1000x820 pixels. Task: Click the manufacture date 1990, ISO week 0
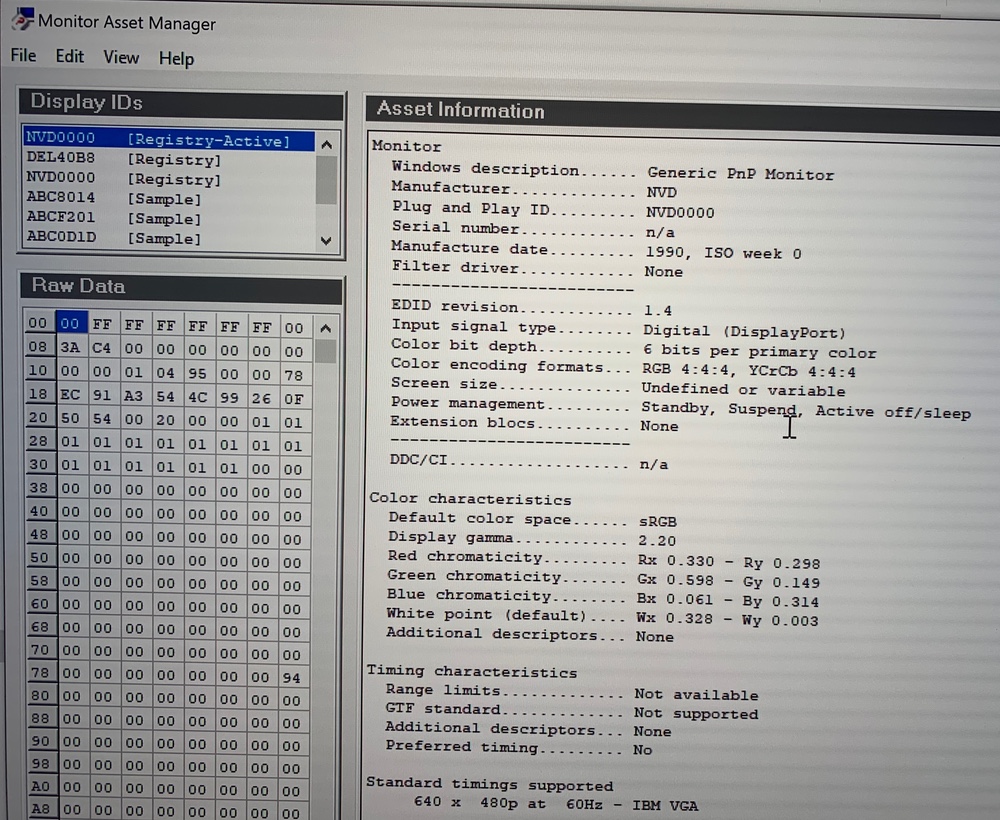click(x=723, y=253)
